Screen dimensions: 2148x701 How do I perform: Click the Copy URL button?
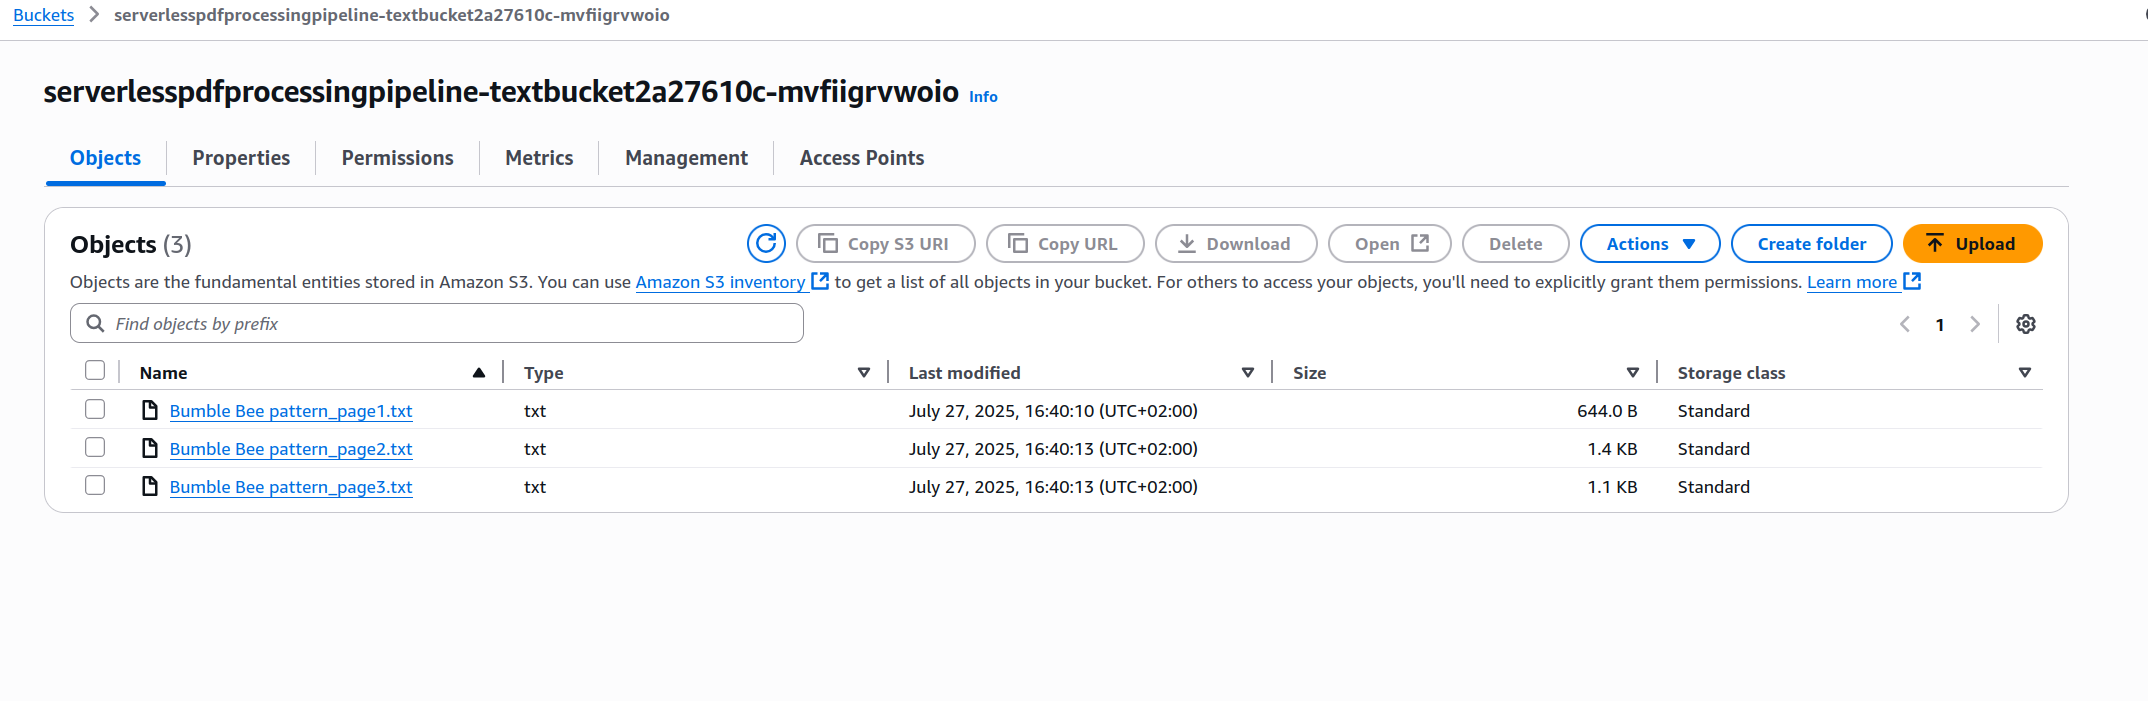click(1065, 243)
